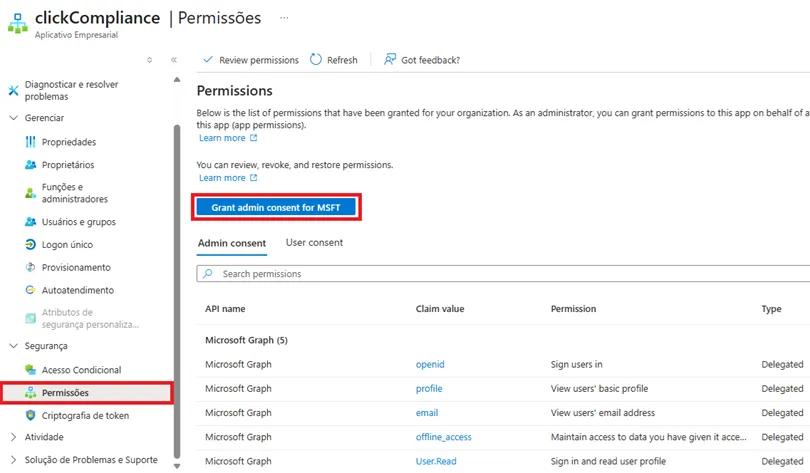The image size is (810, 473).
Task: Sort by the API name column header
Action: (x=225, y=309)
